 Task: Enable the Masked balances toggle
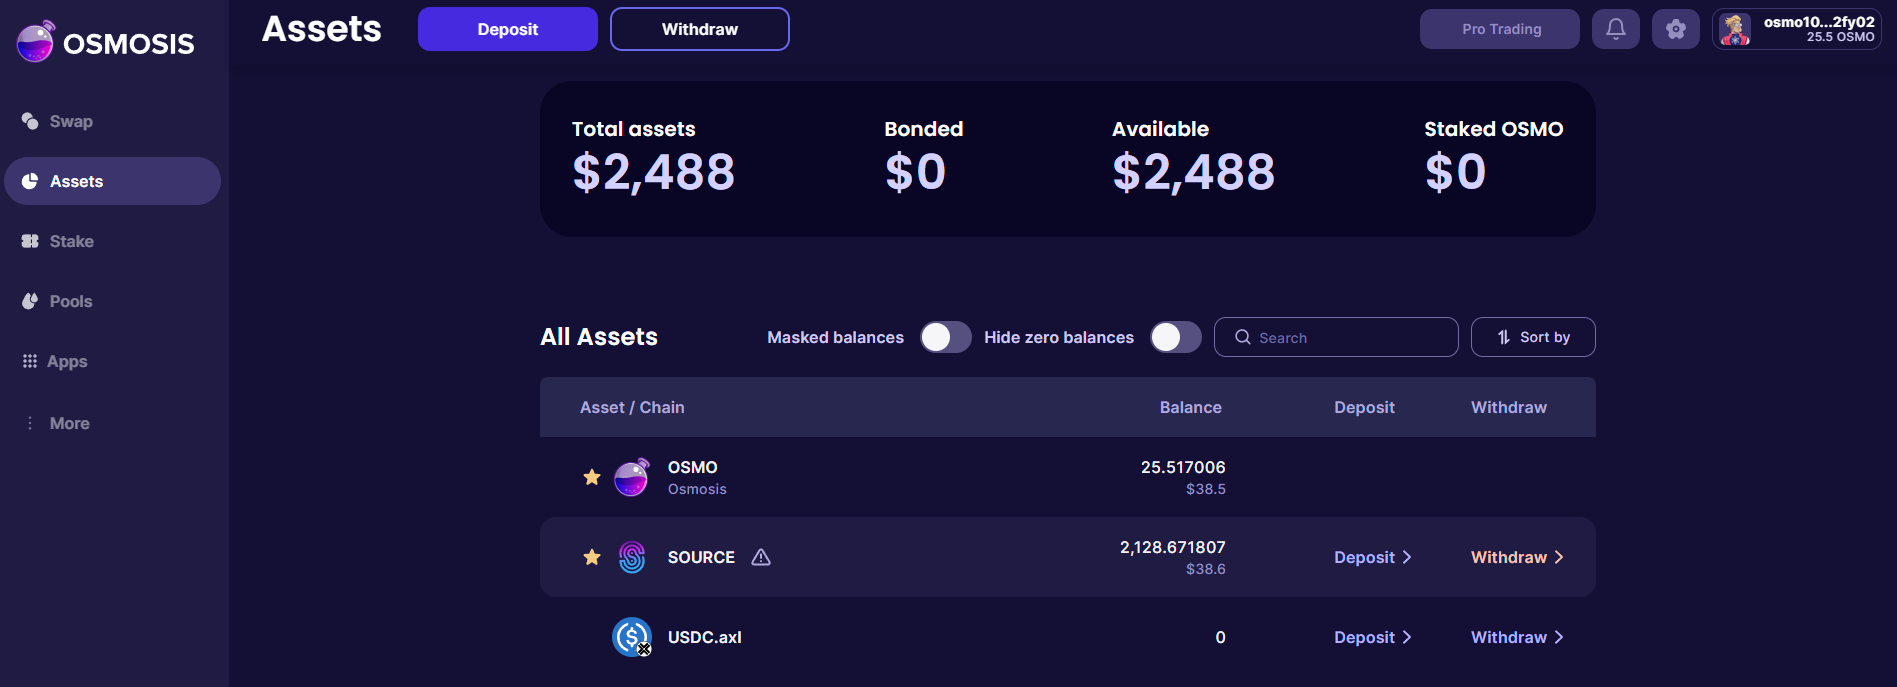(x=945, y=337)
